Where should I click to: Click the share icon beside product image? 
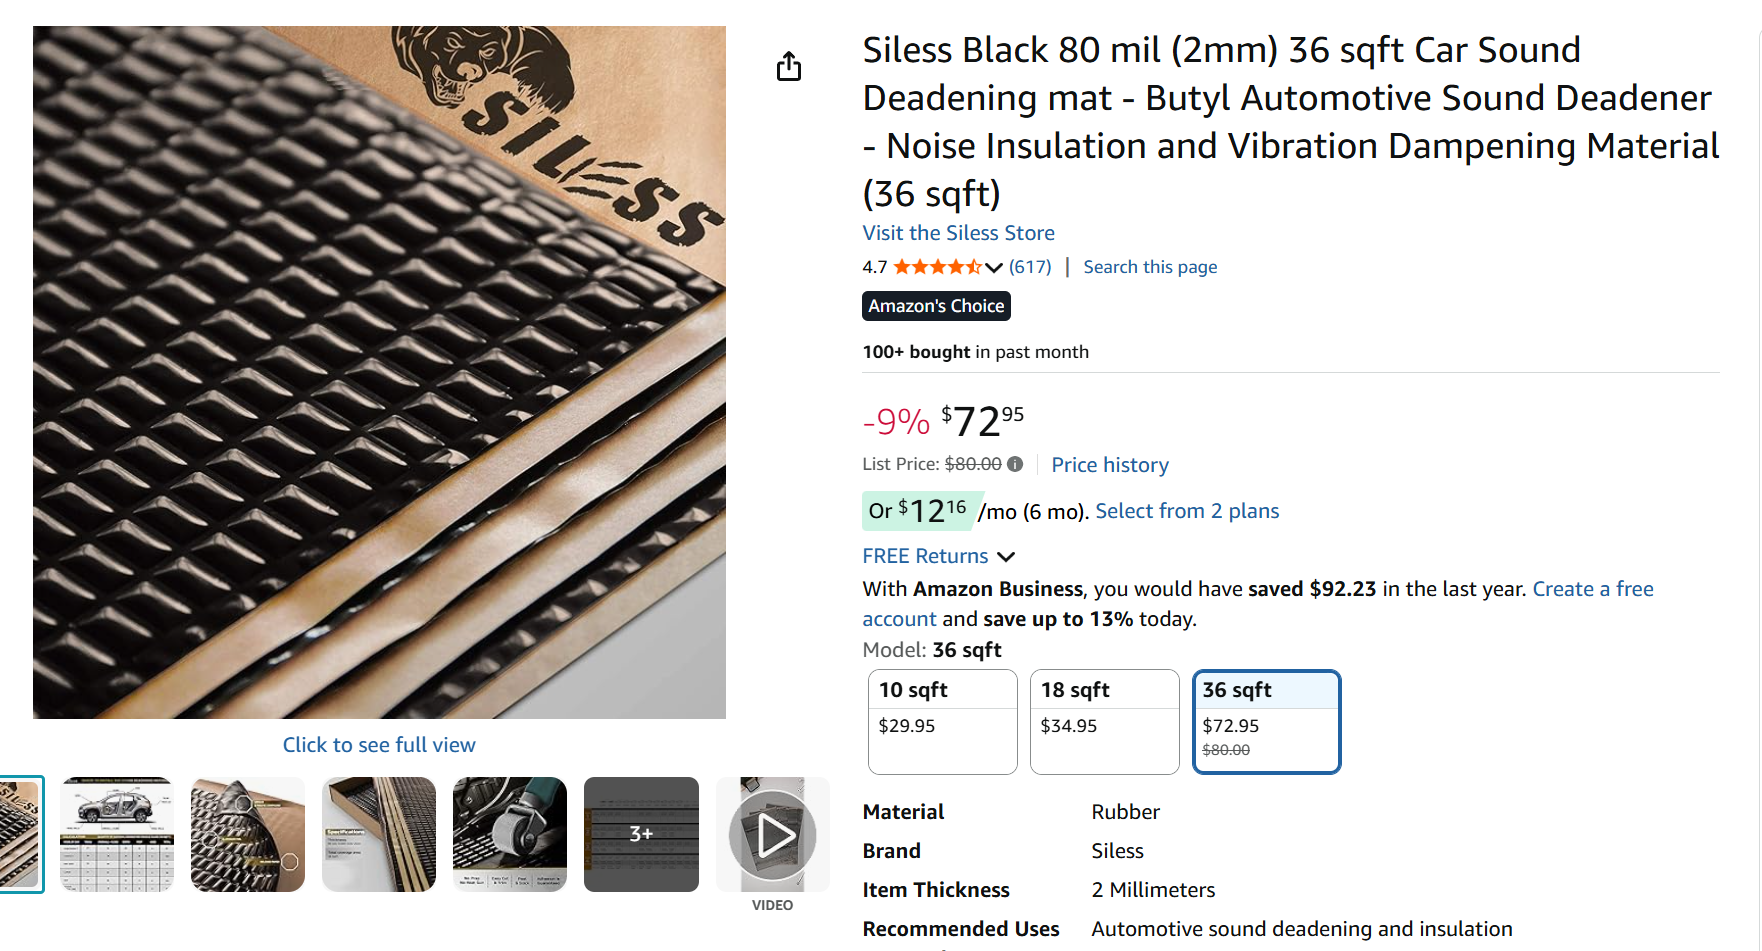click(789, 67)
